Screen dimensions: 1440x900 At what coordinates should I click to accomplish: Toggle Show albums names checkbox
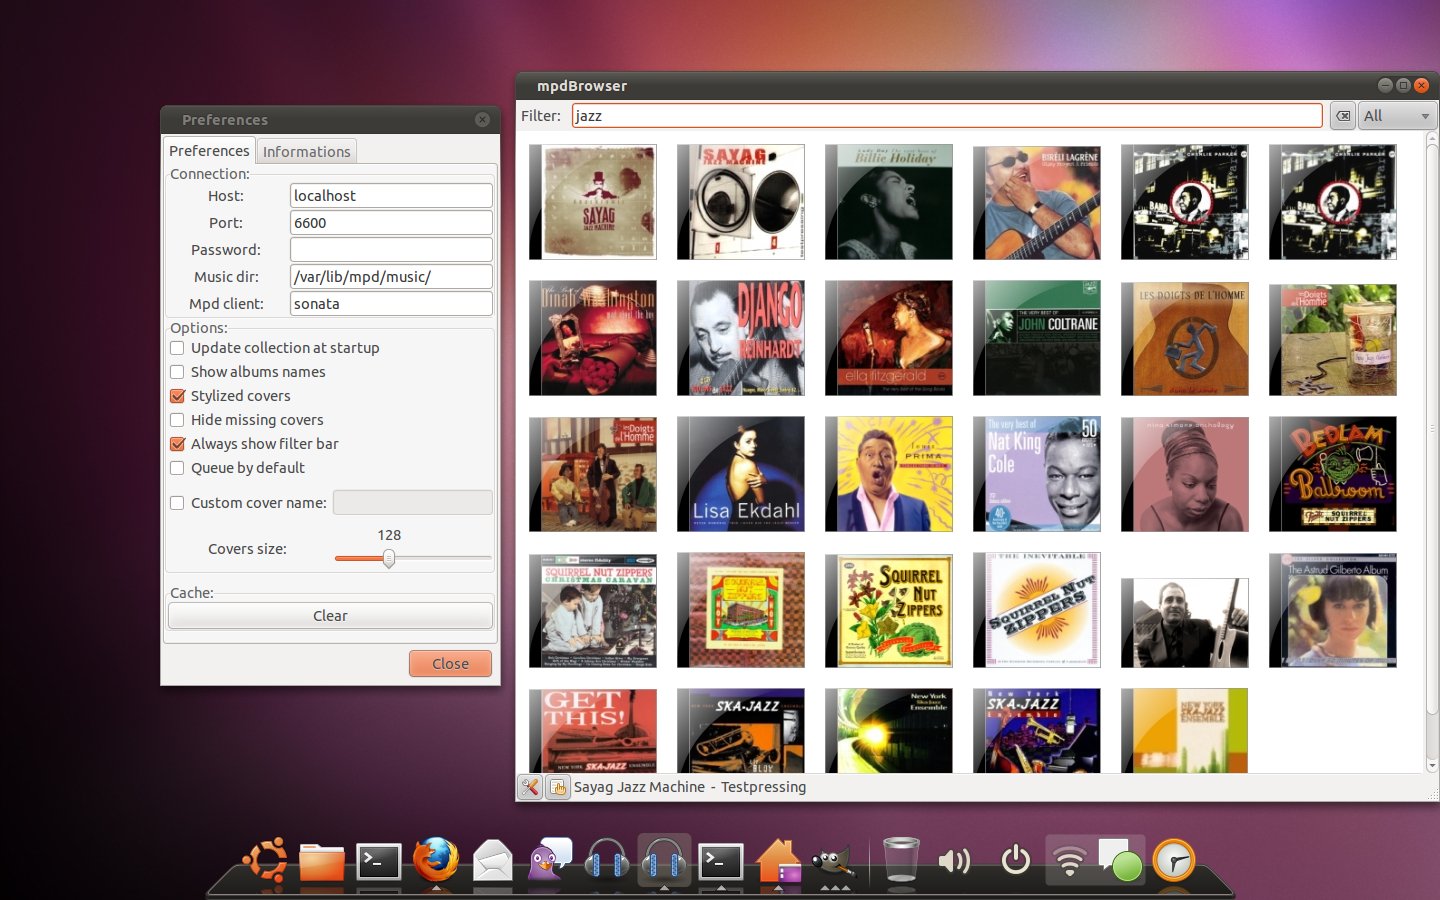[177, 372]
